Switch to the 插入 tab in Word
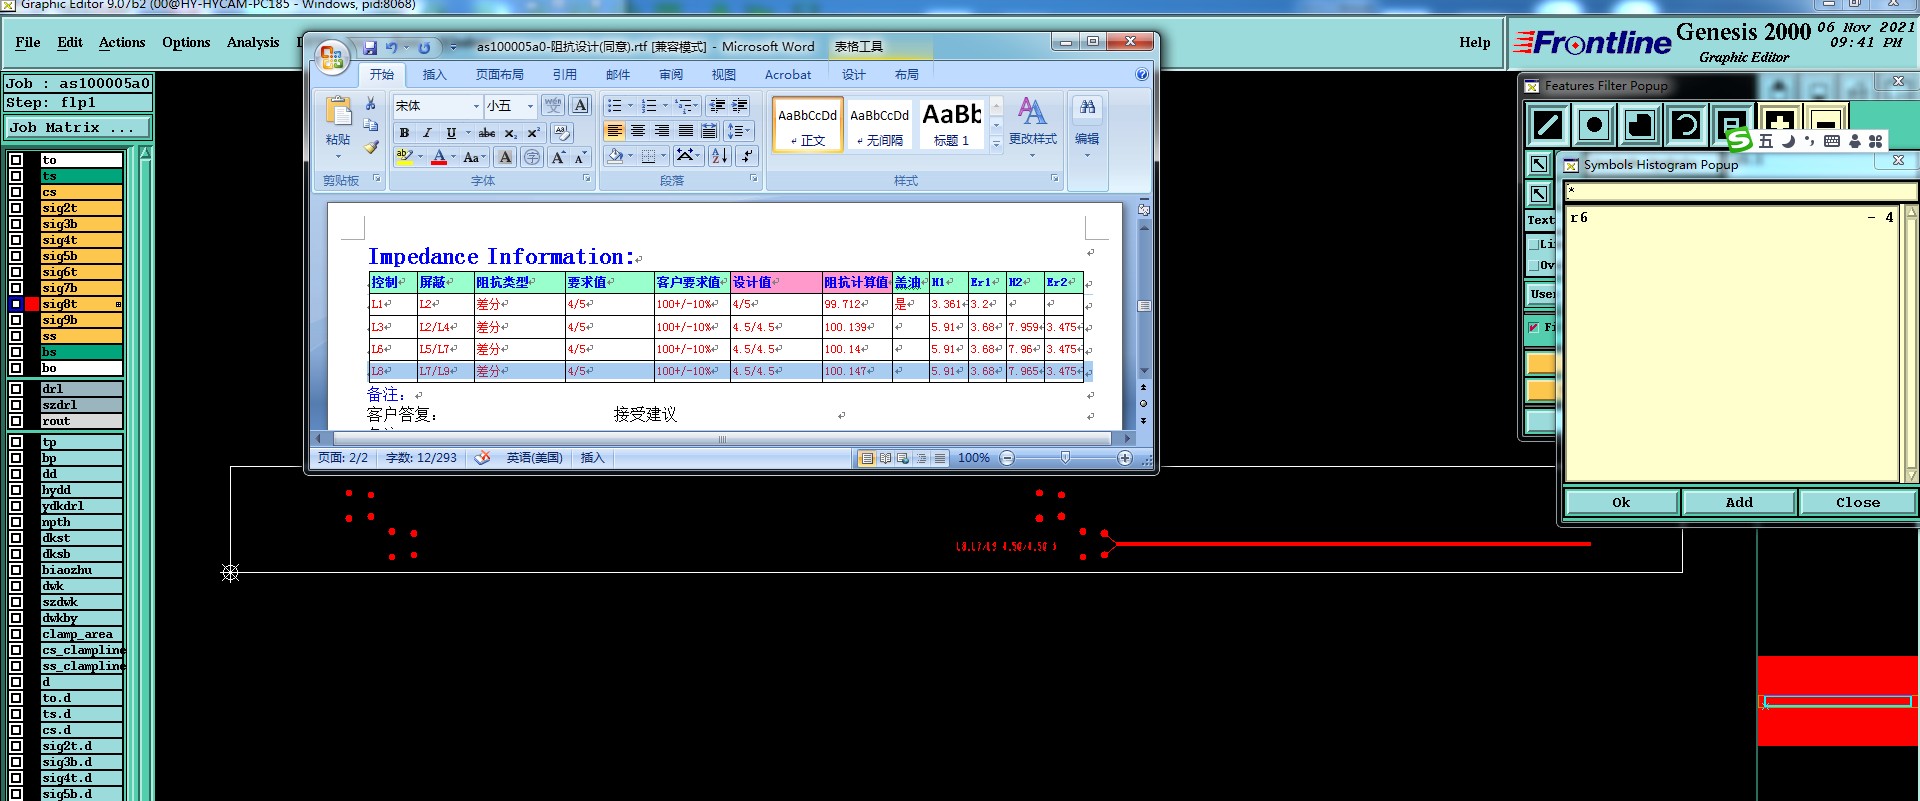 coord(435,74)
